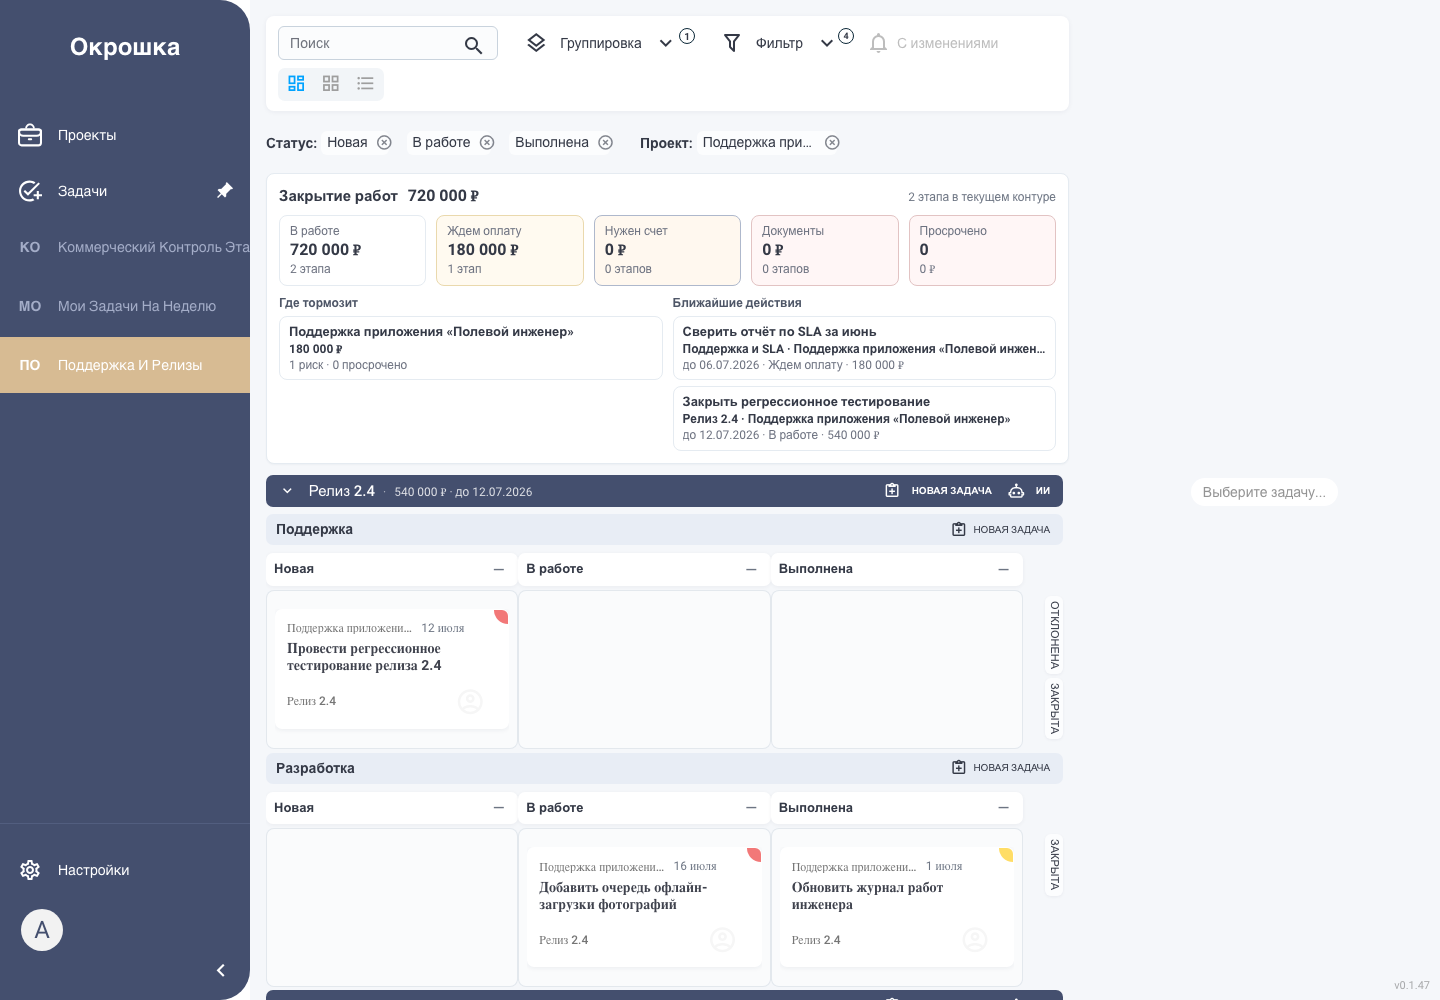
Task: Click the search magnifier icon
Action: tap(473, 45)
